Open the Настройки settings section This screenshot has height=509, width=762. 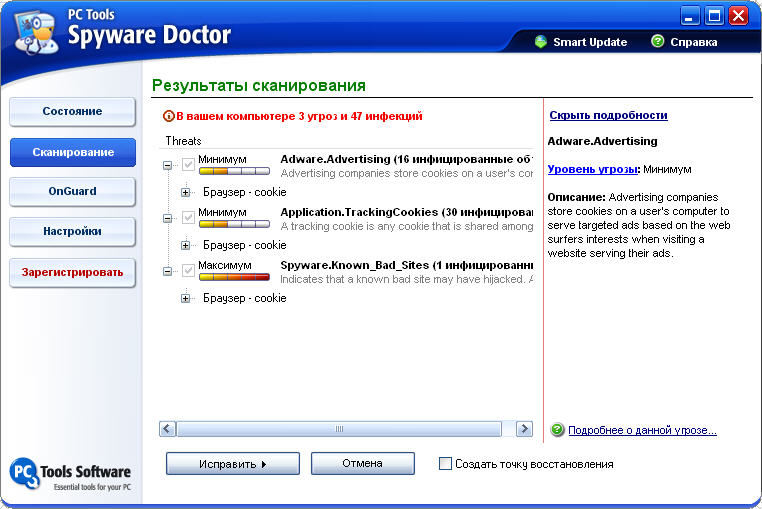(72, 231)
